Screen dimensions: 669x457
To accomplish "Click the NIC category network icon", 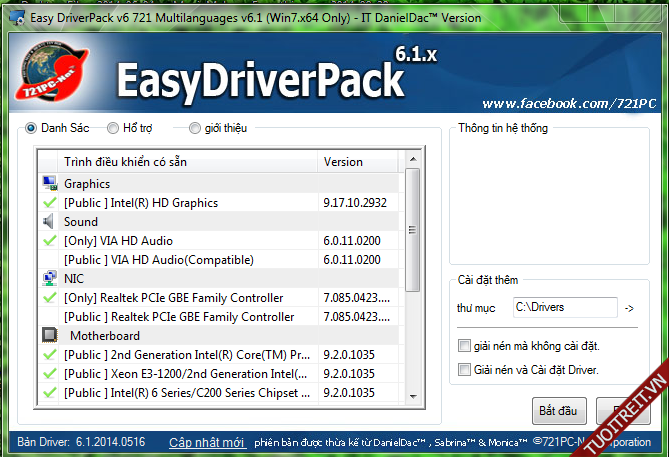I will [50, 279].
